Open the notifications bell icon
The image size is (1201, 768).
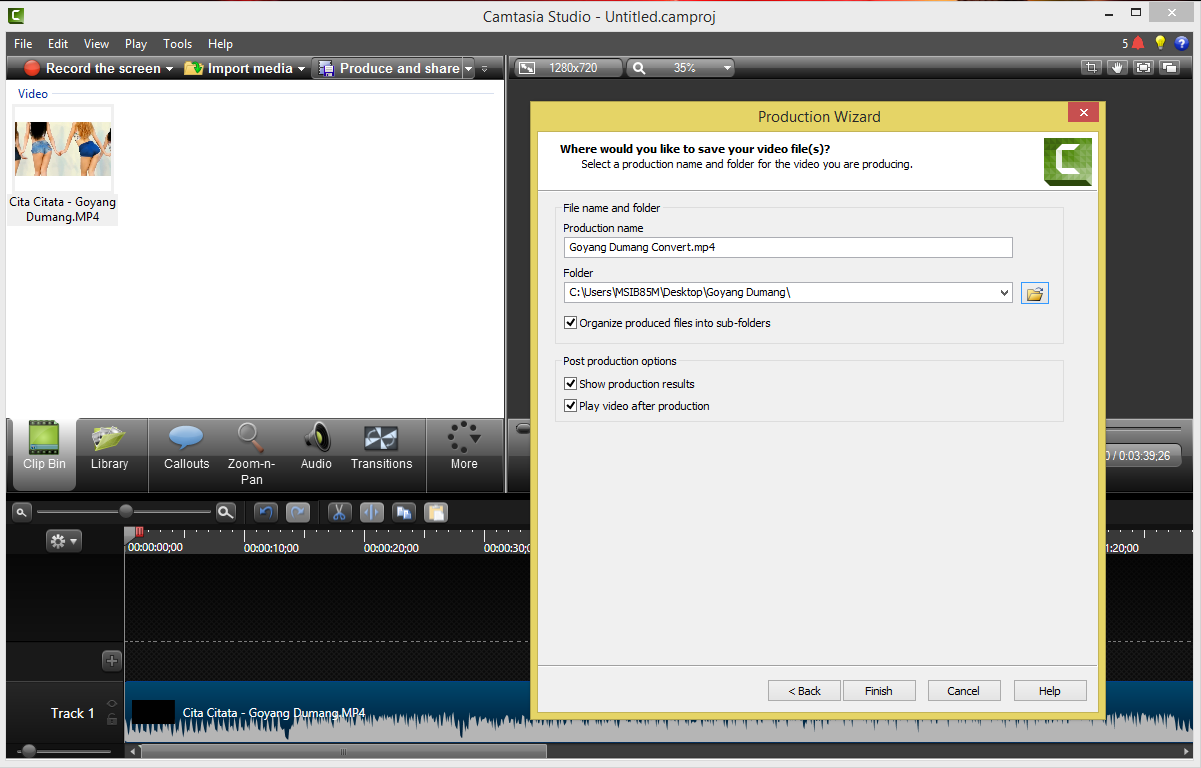click(1138, 43)
